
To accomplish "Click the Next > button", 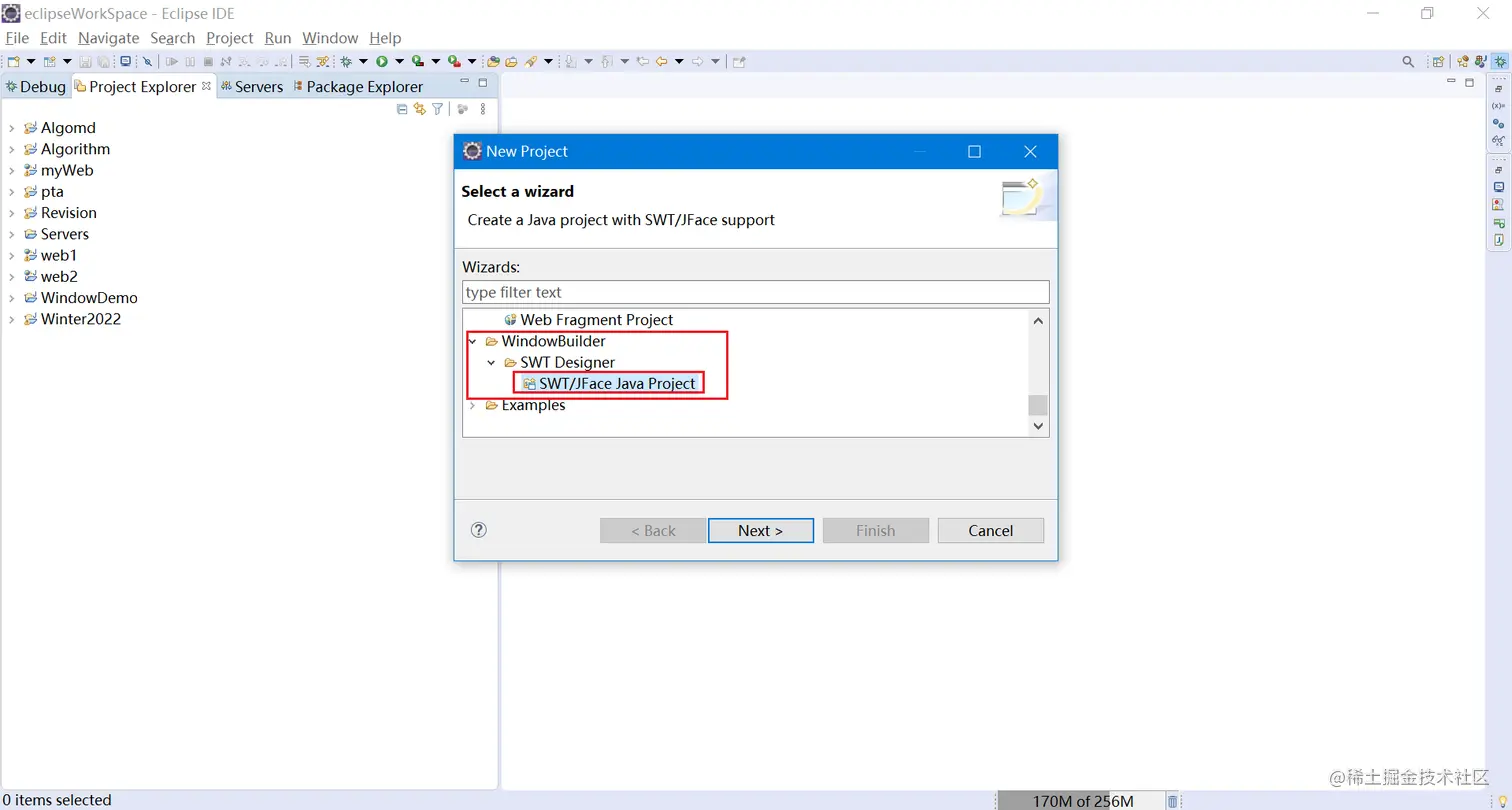I will pyautogui.click(x=760, y=530).
